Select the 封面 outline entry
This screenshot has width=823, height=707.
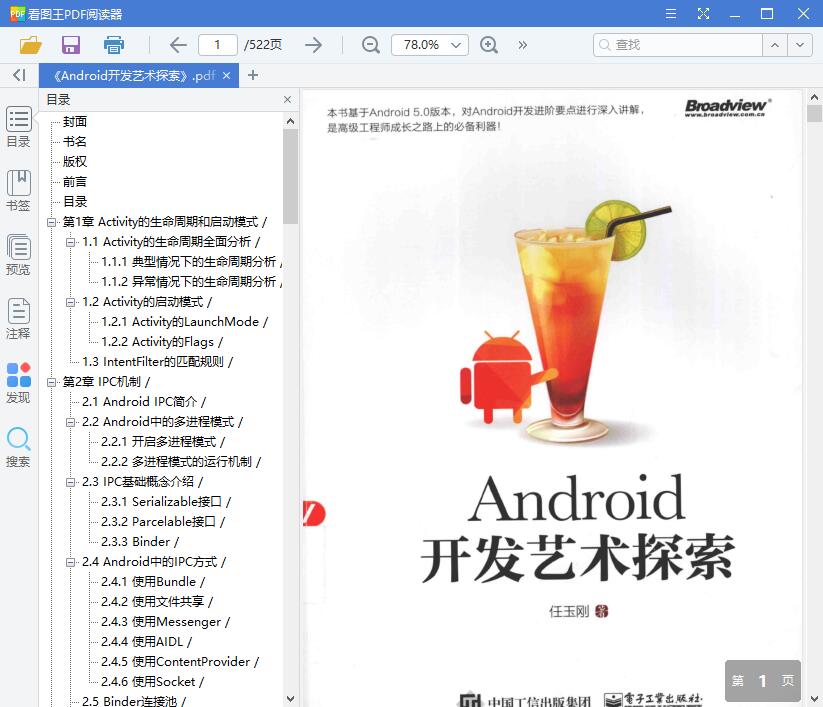pyautogui.click(x=75, y=122)
